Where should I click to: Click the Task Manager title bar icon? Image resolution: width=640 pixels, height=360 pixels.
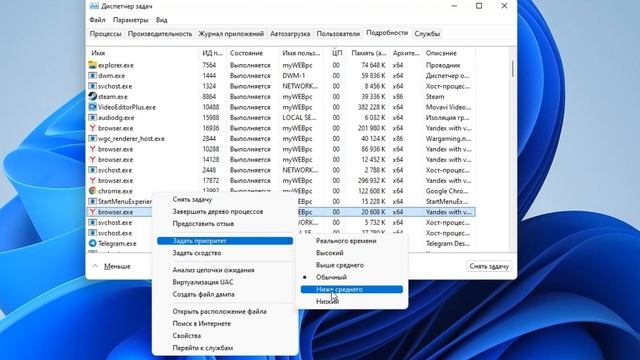pos(94,6)
